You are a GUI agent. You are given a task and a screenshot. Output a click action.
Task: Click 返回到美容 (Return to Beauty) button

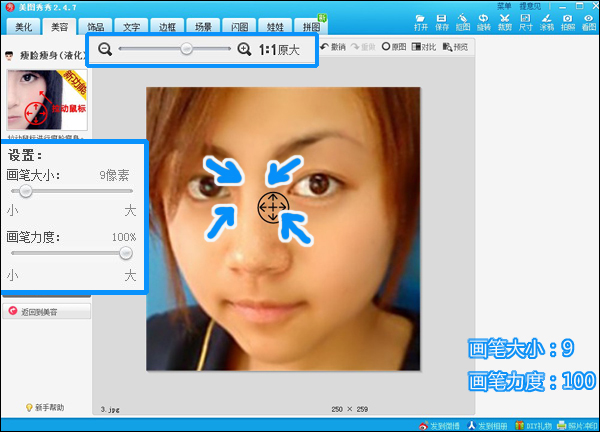[x=46, y=312]
